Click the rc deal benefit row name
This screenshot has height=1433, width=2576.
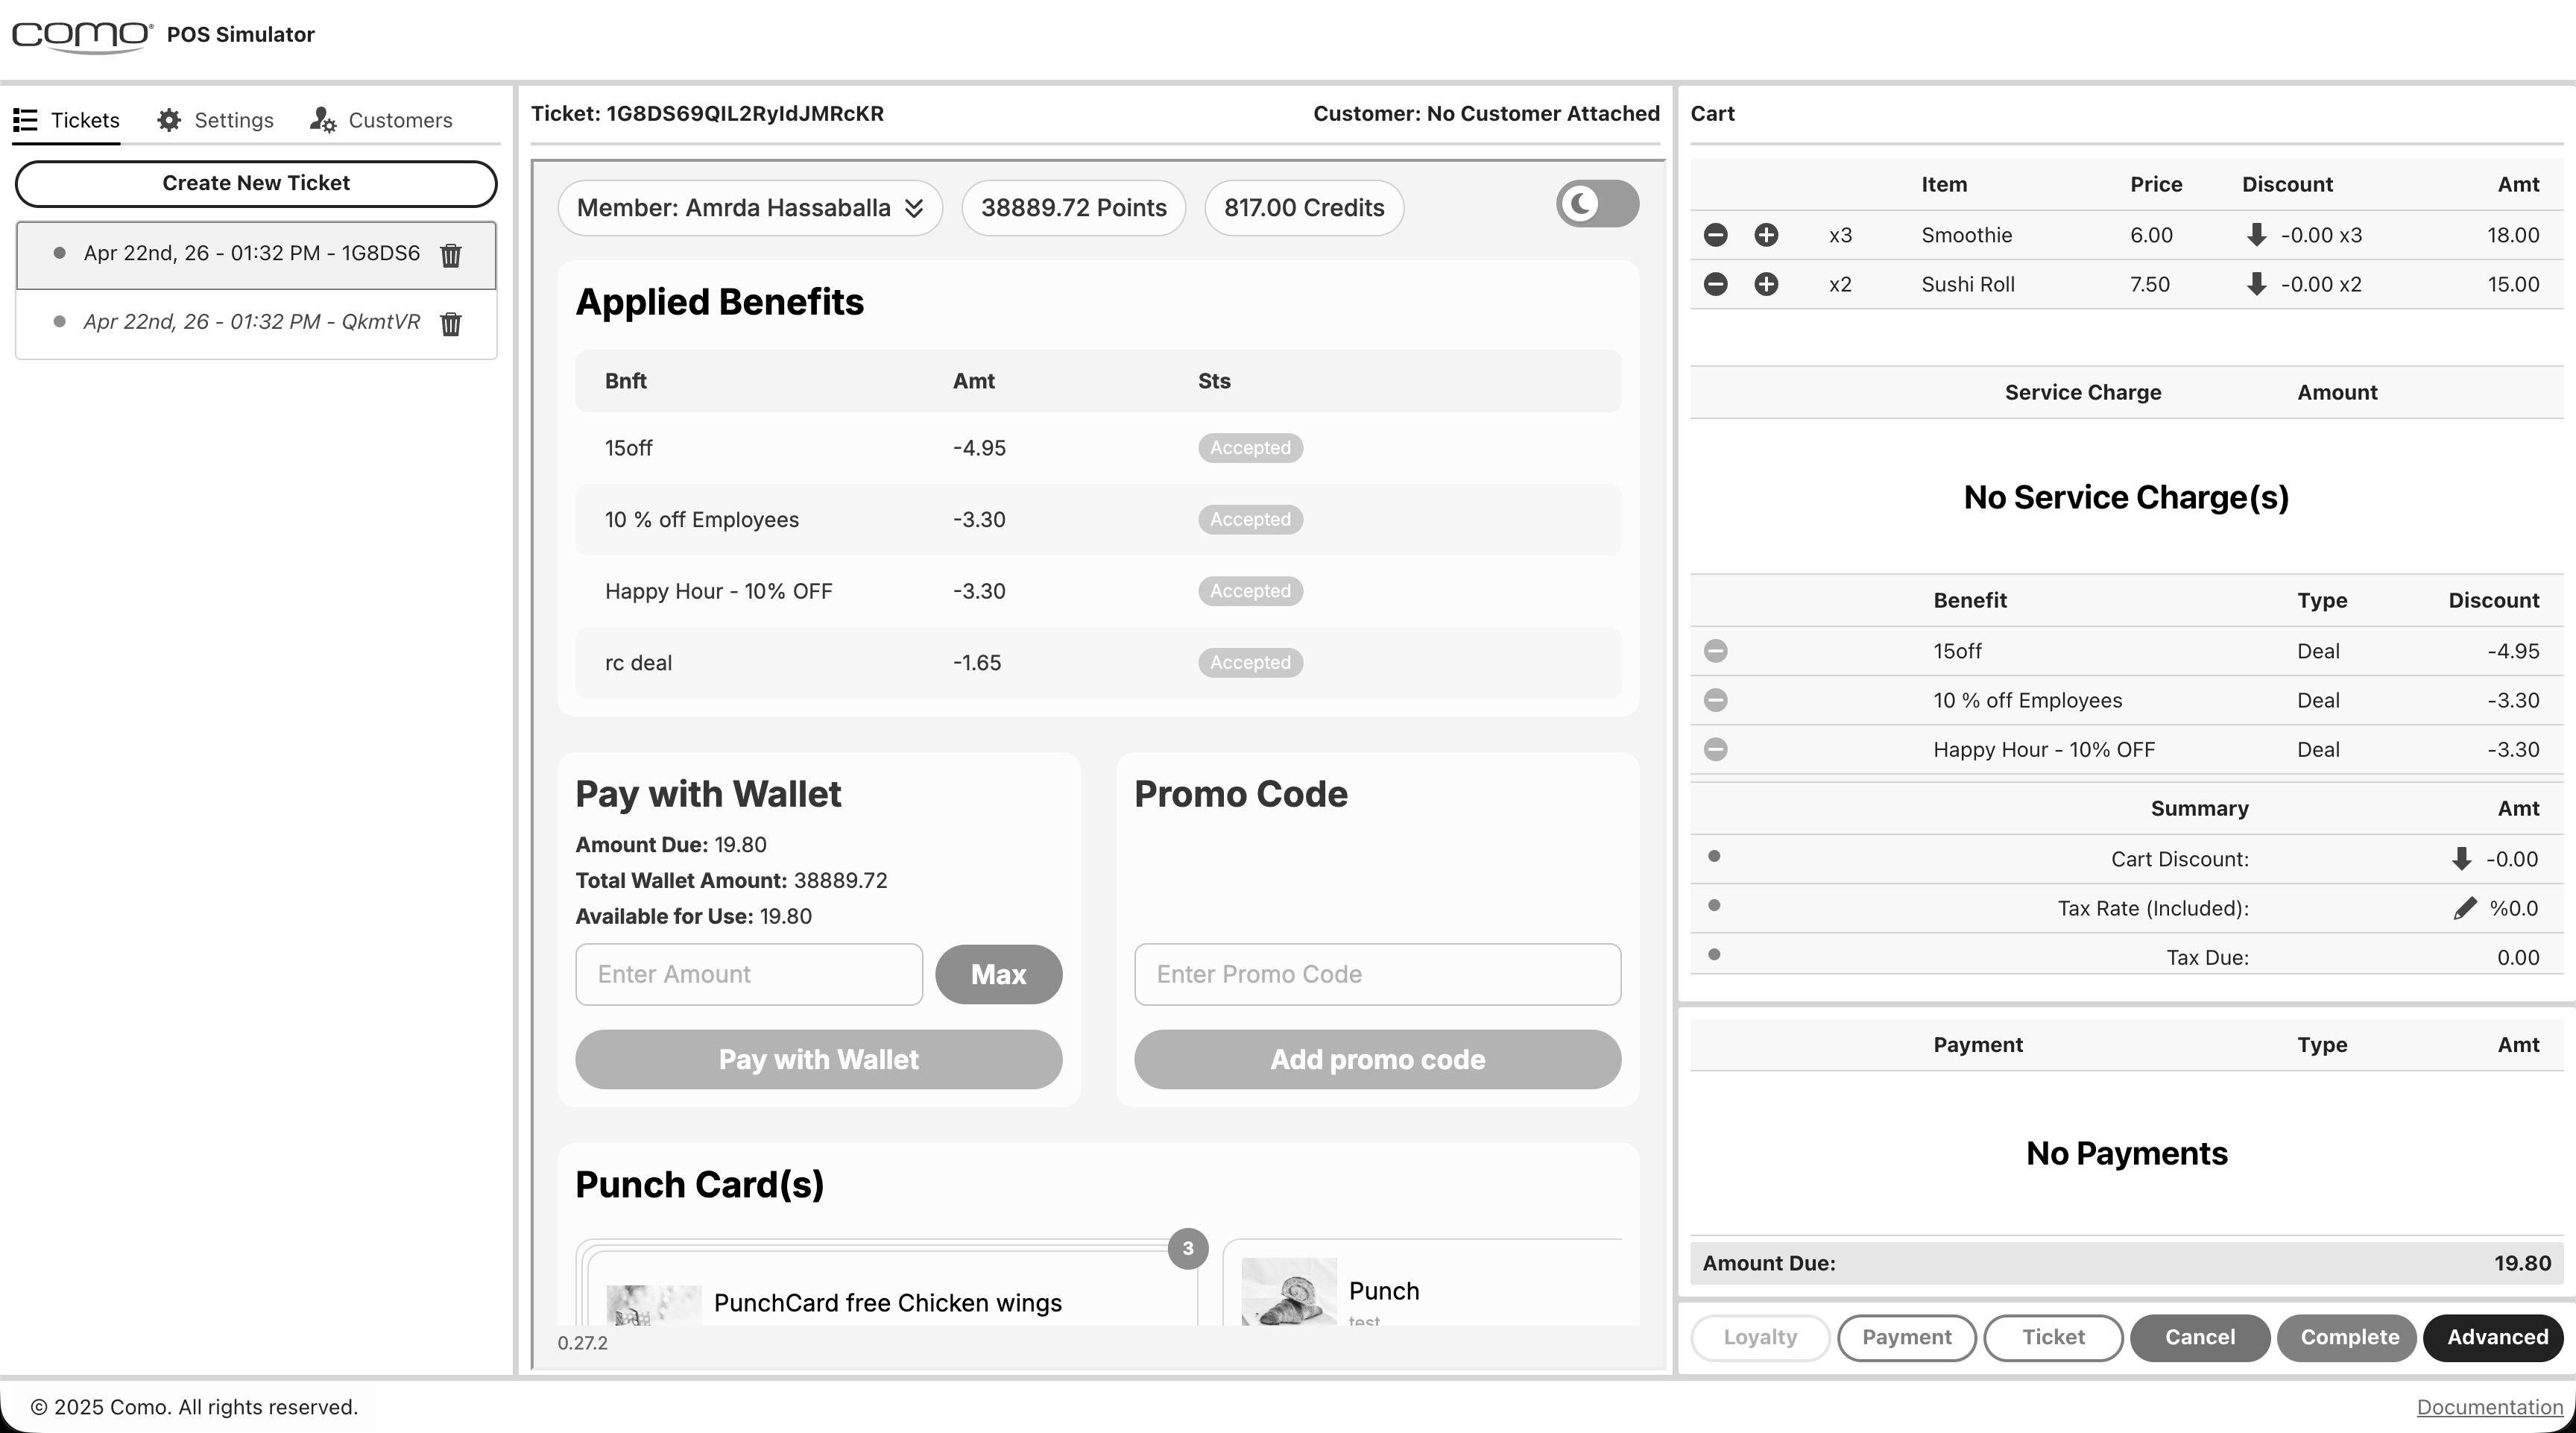(x=638, y=663)
